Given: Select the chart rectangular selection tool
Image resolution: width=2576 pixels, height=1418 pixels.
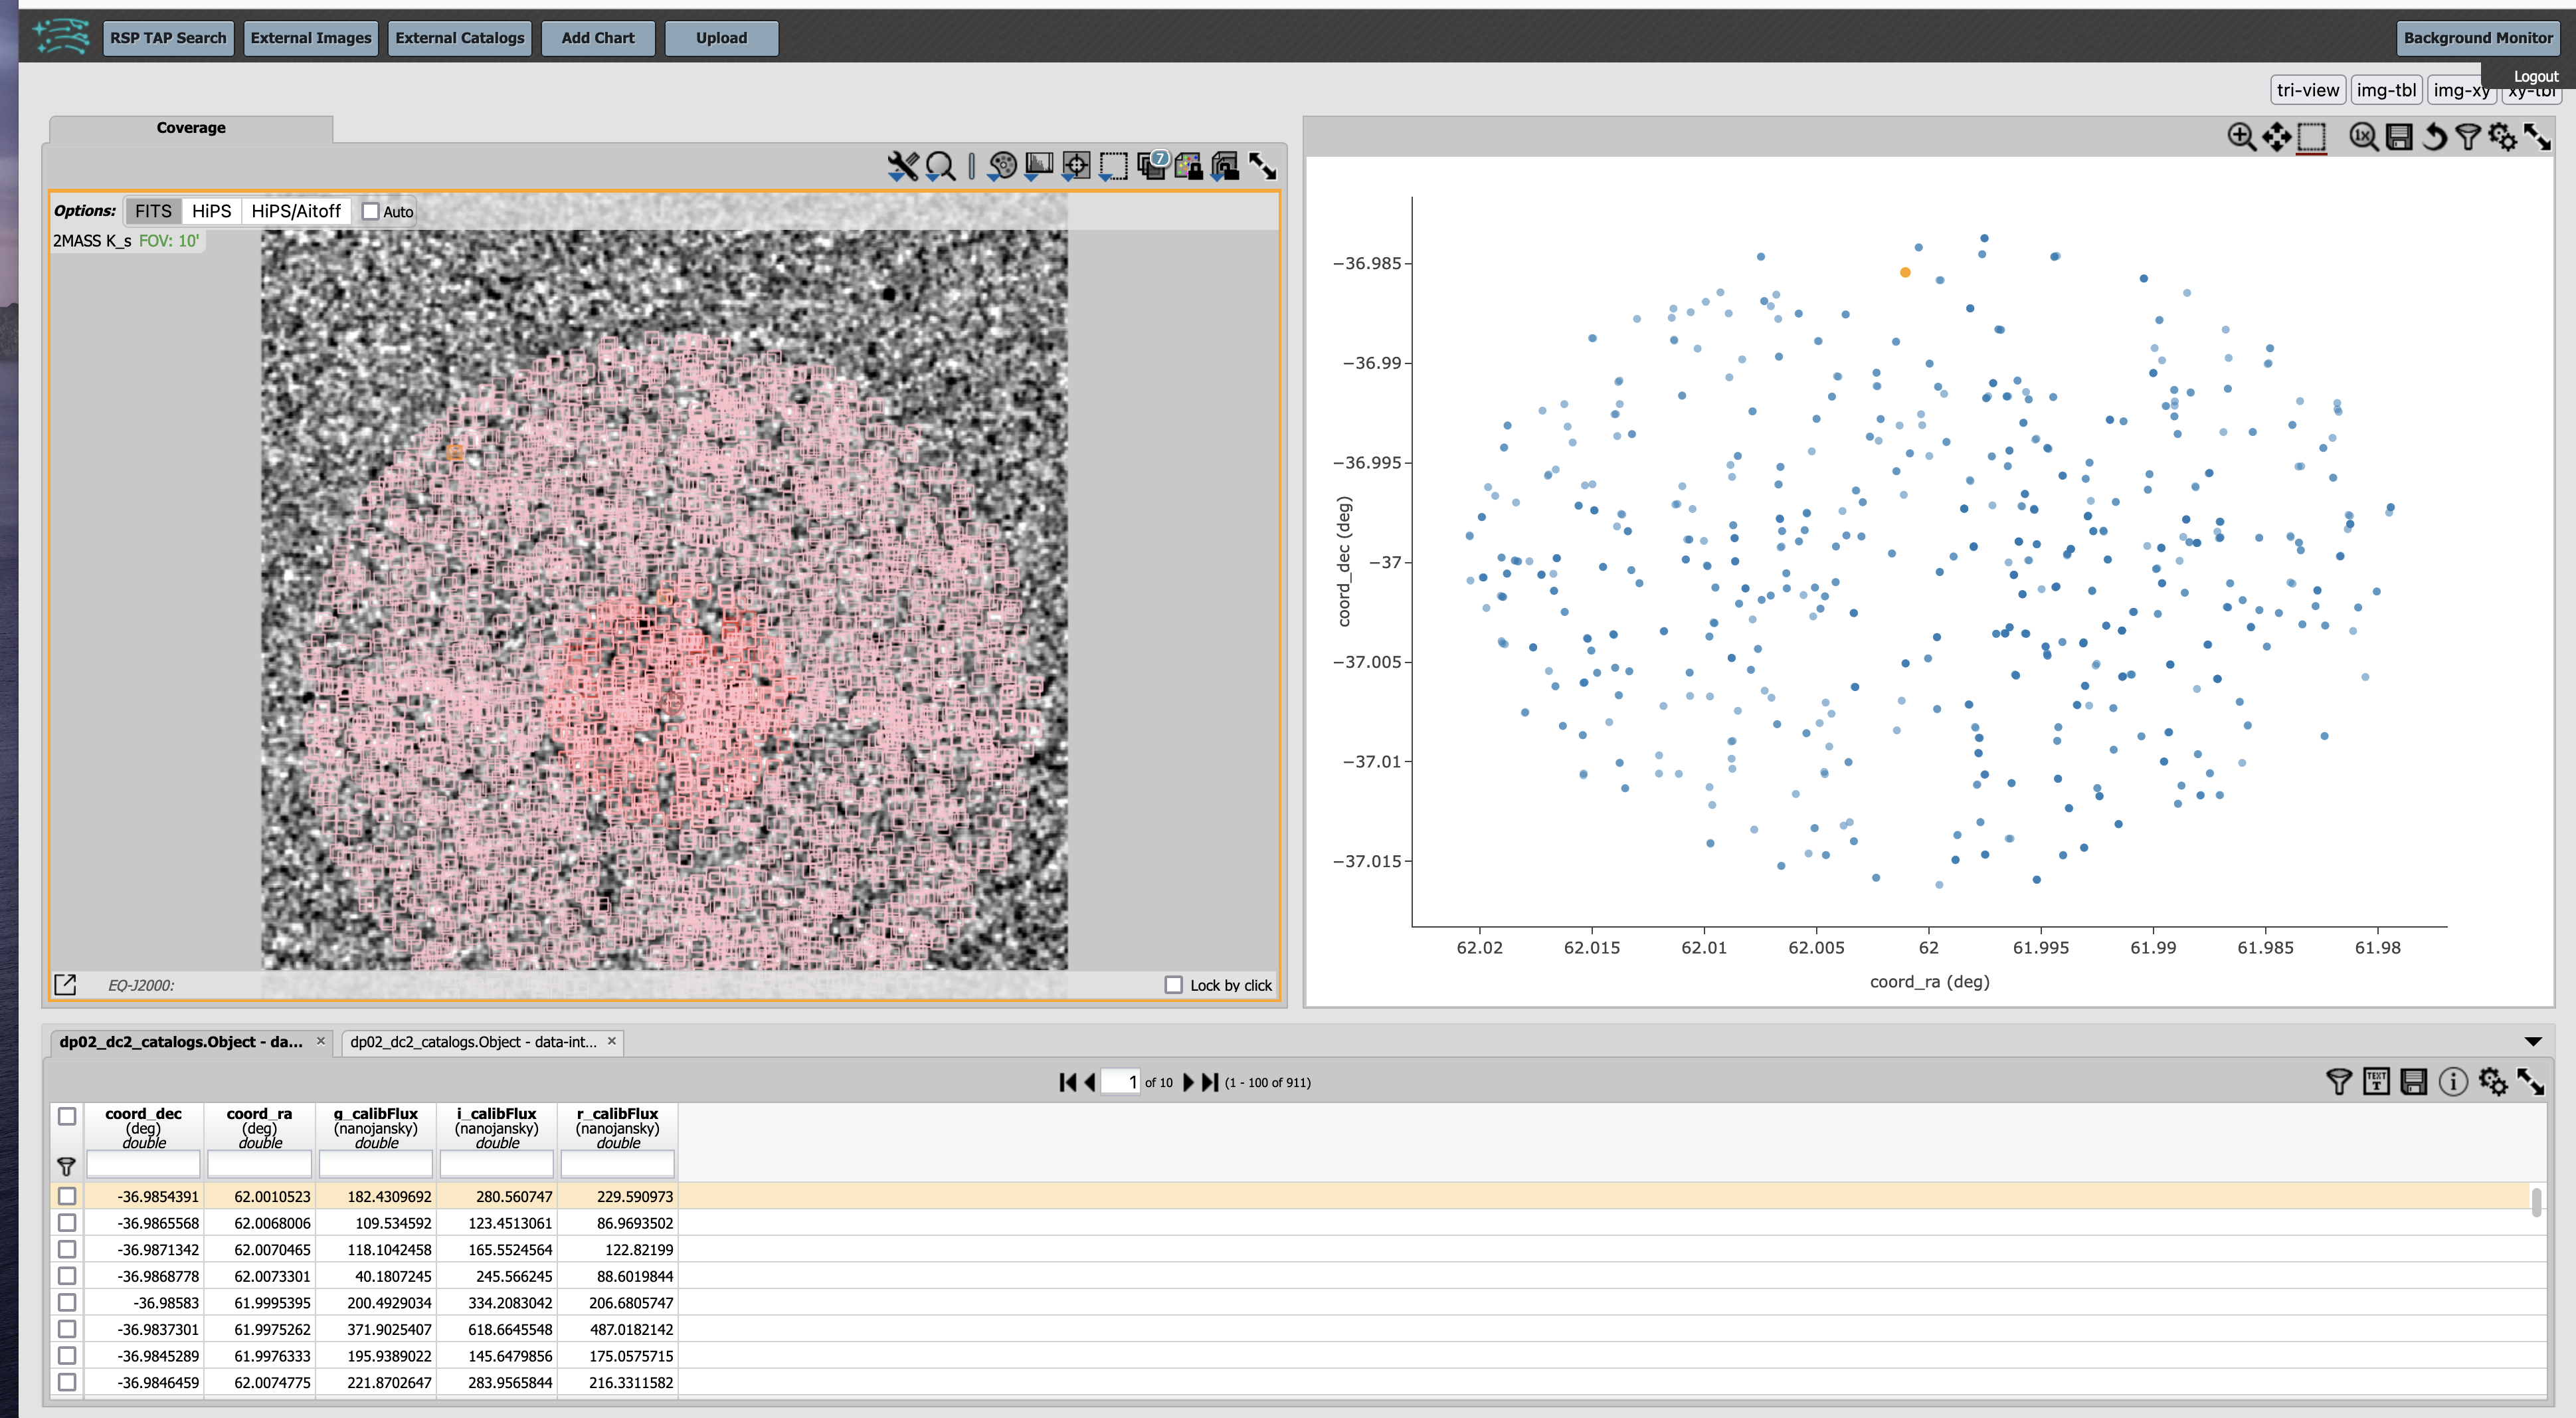Looking at the screenshot, I should pos(2311,137).
